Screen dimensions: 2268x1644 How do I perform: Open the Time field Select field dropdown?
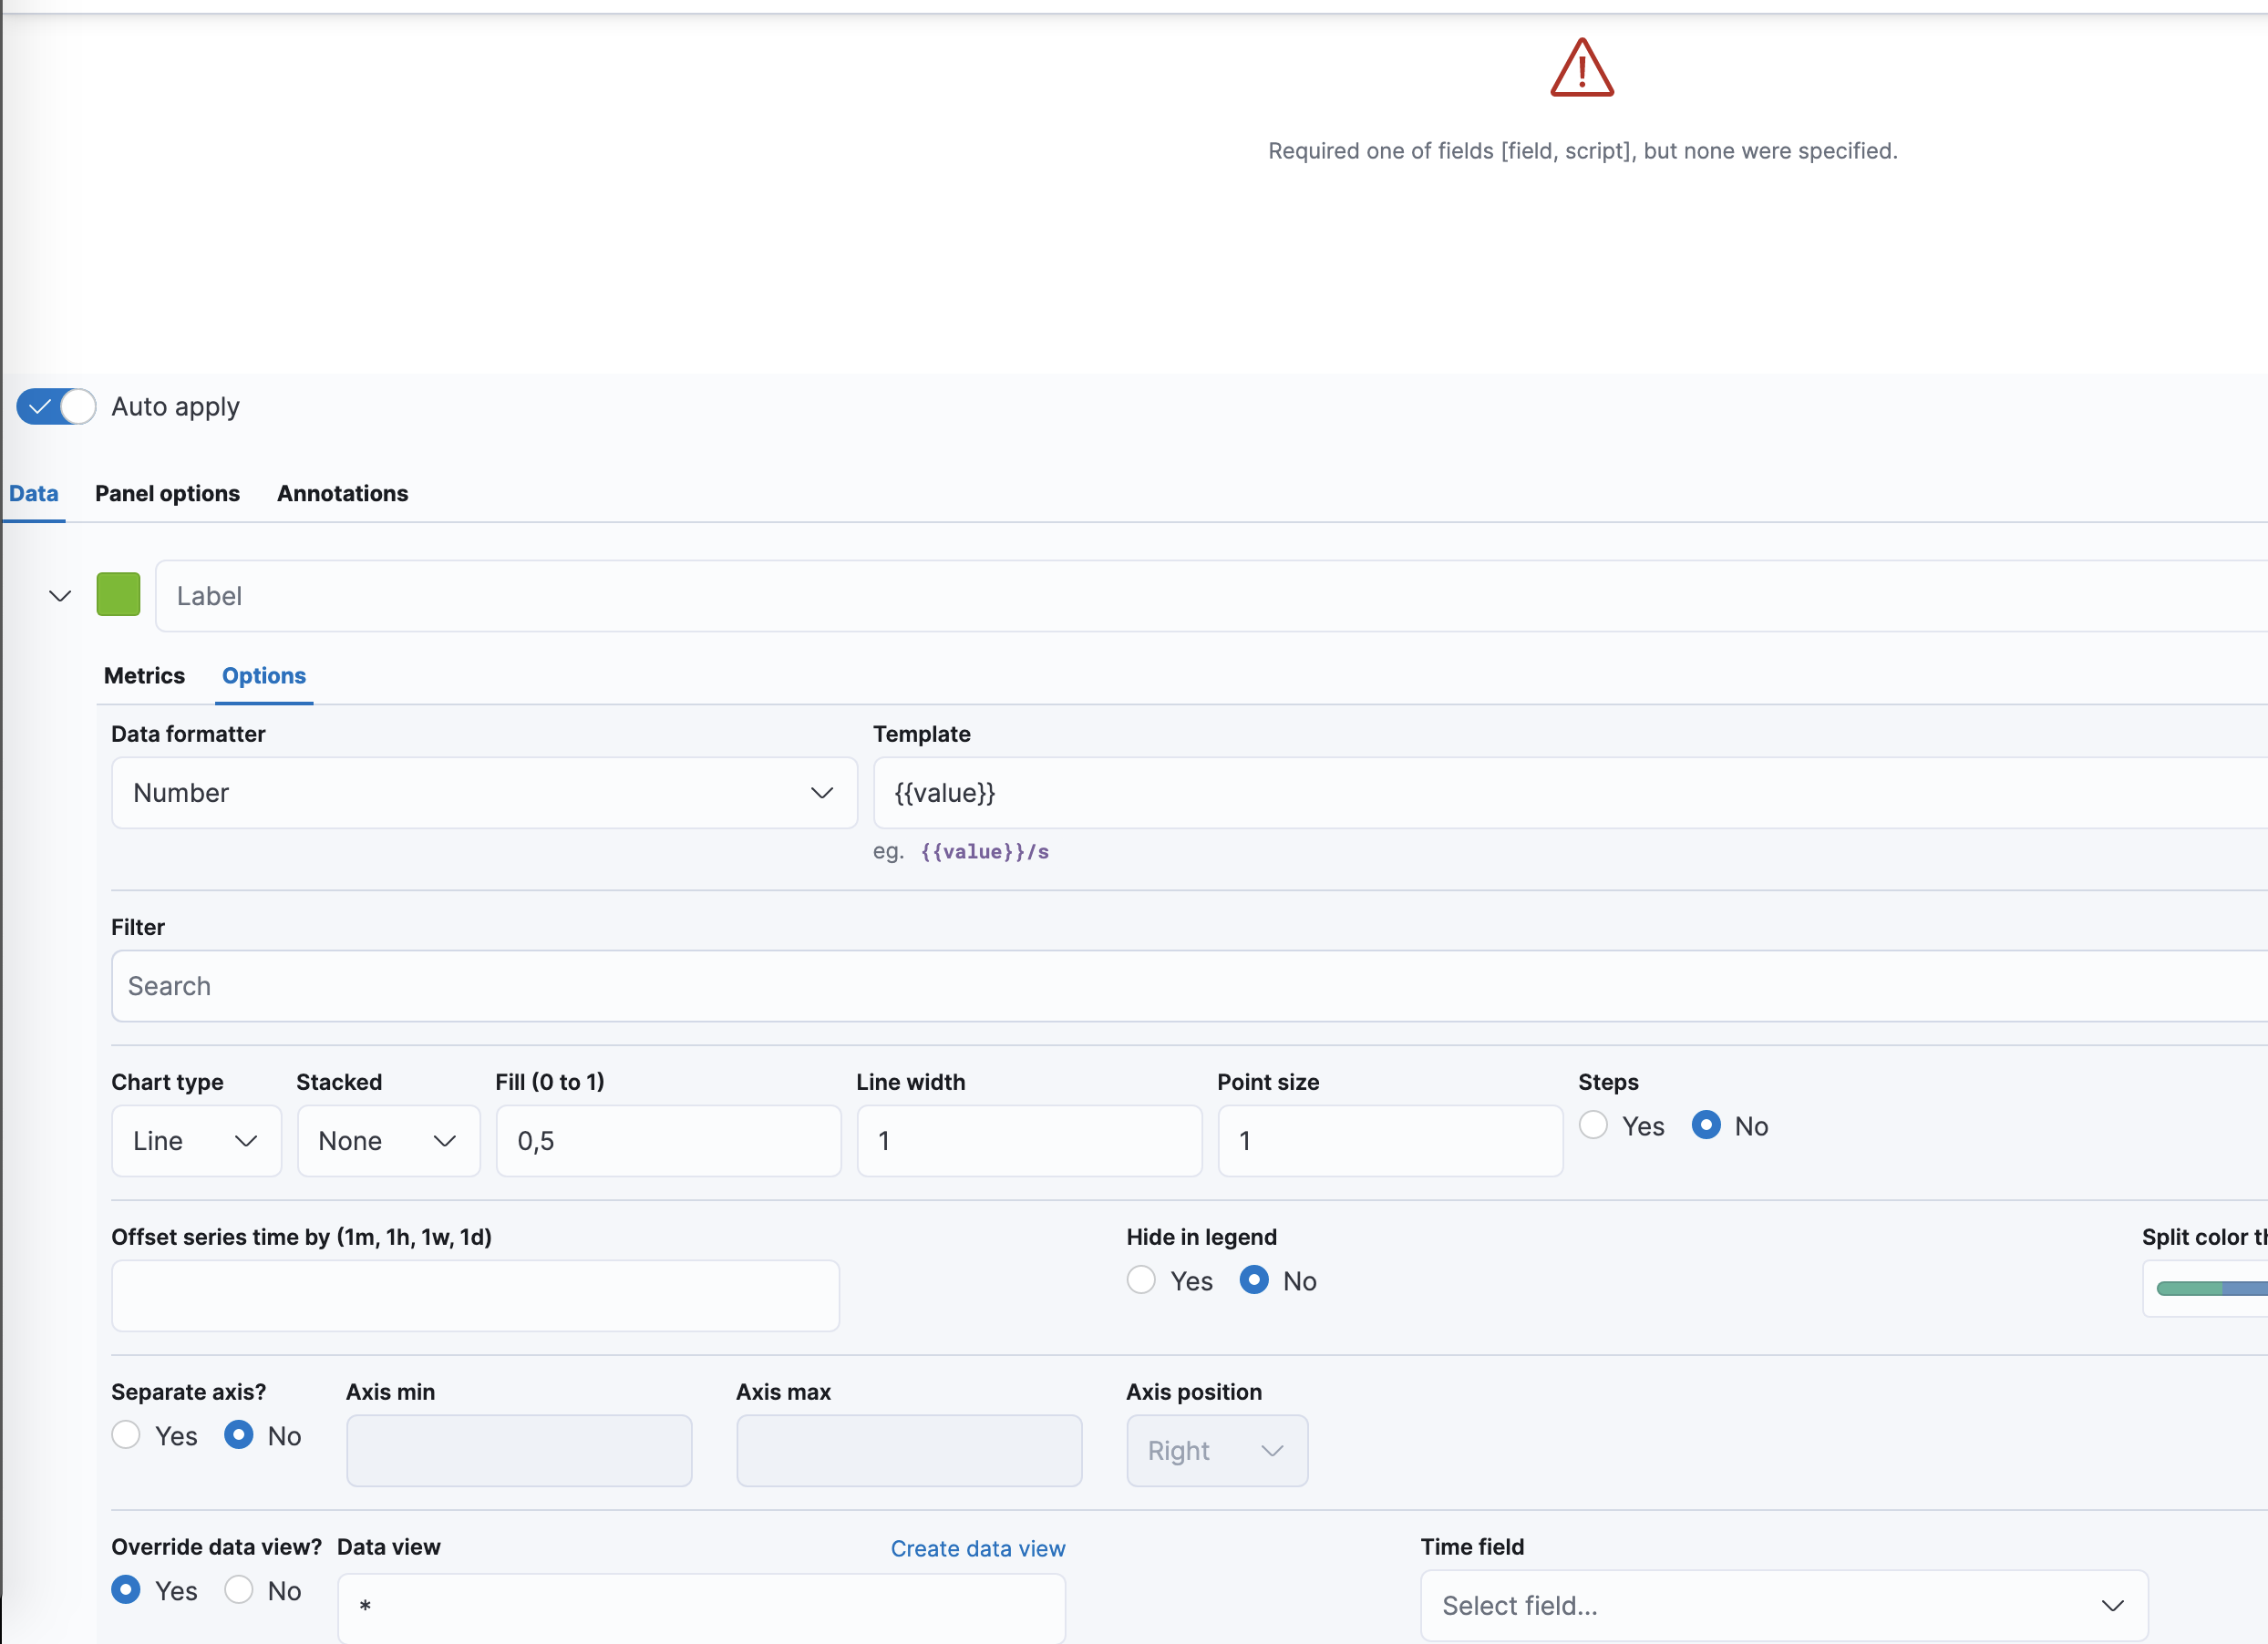(1783, 1606)
